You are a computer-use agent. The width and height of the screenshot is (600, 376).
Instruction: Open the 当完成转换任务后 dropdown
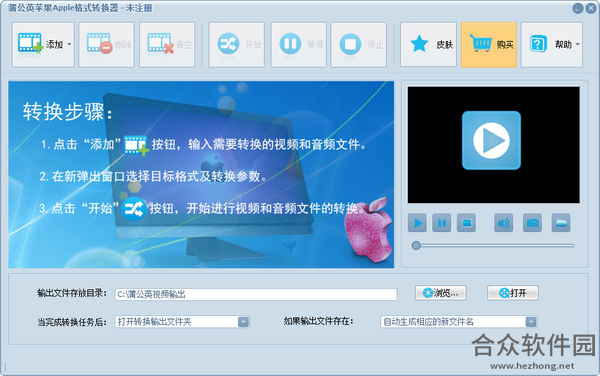[183, 322]
